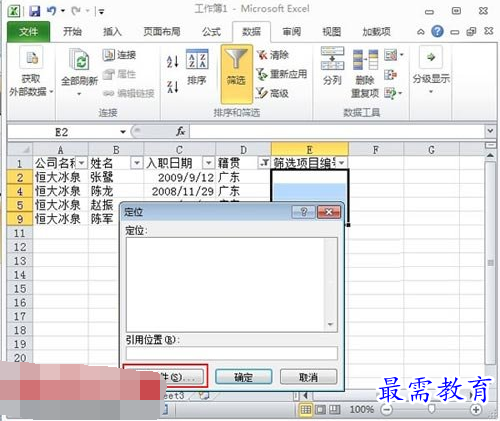Click the Reapply filter icon
The image size is (500, 421).
click(262, 74)
